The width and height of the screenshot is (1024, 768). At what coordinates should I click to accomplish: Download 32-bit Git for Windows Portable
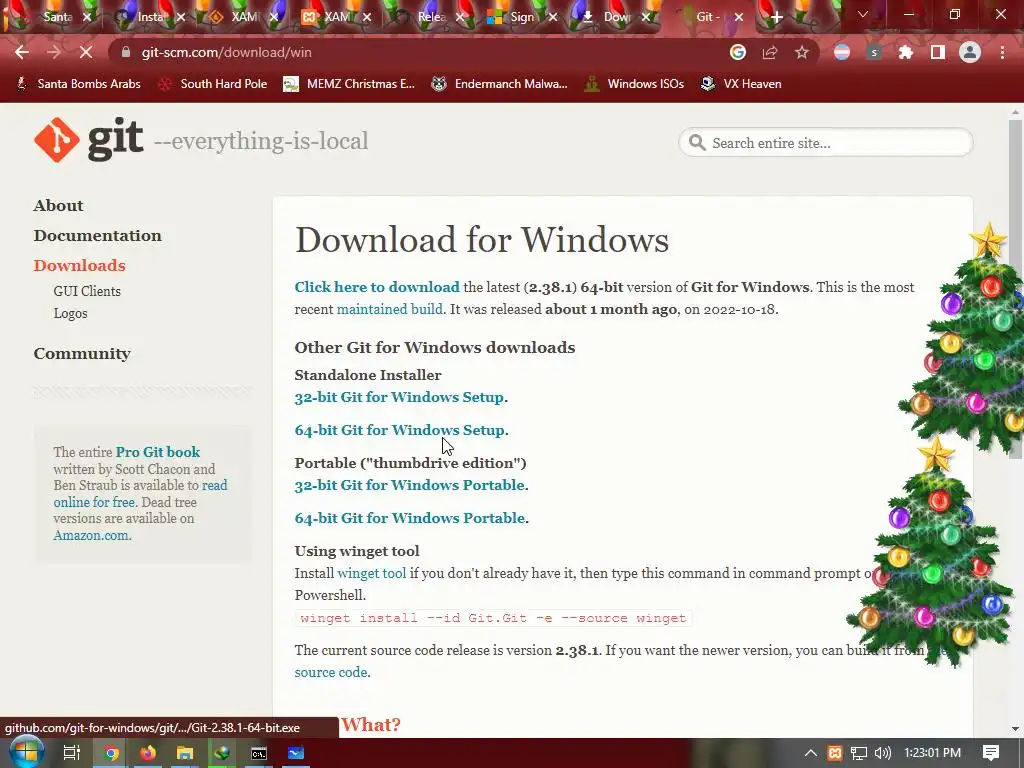coord(409,485)
